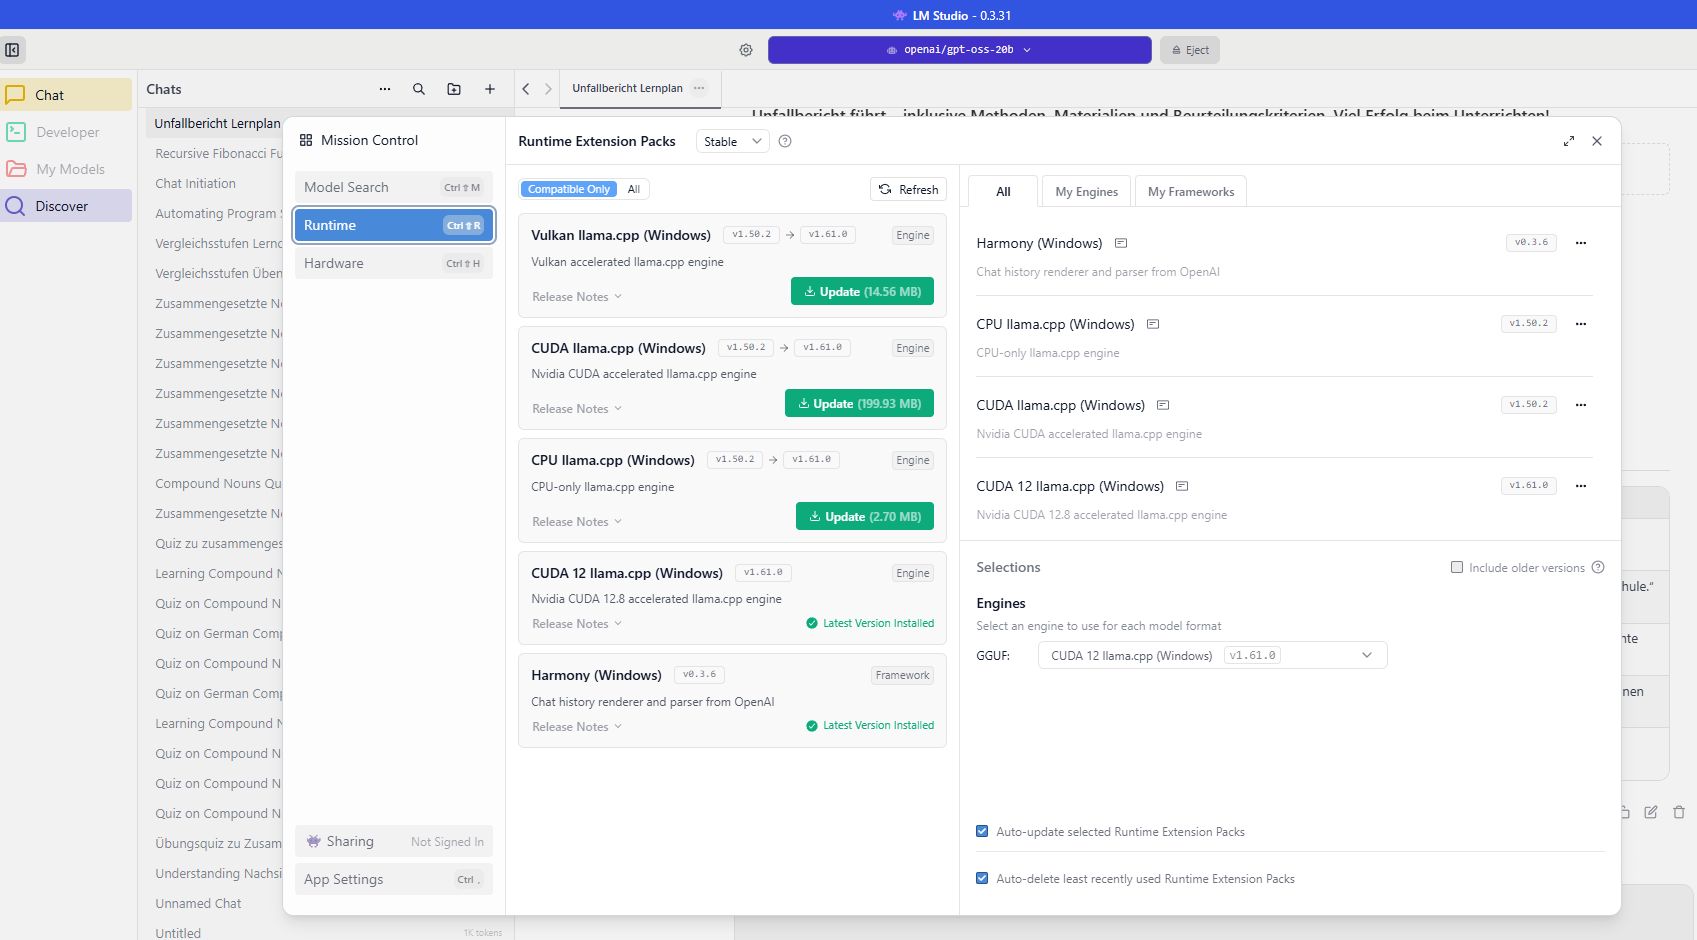Click the search chats magnifier icon
1697x940 pixels.
(x=419, y=89)
